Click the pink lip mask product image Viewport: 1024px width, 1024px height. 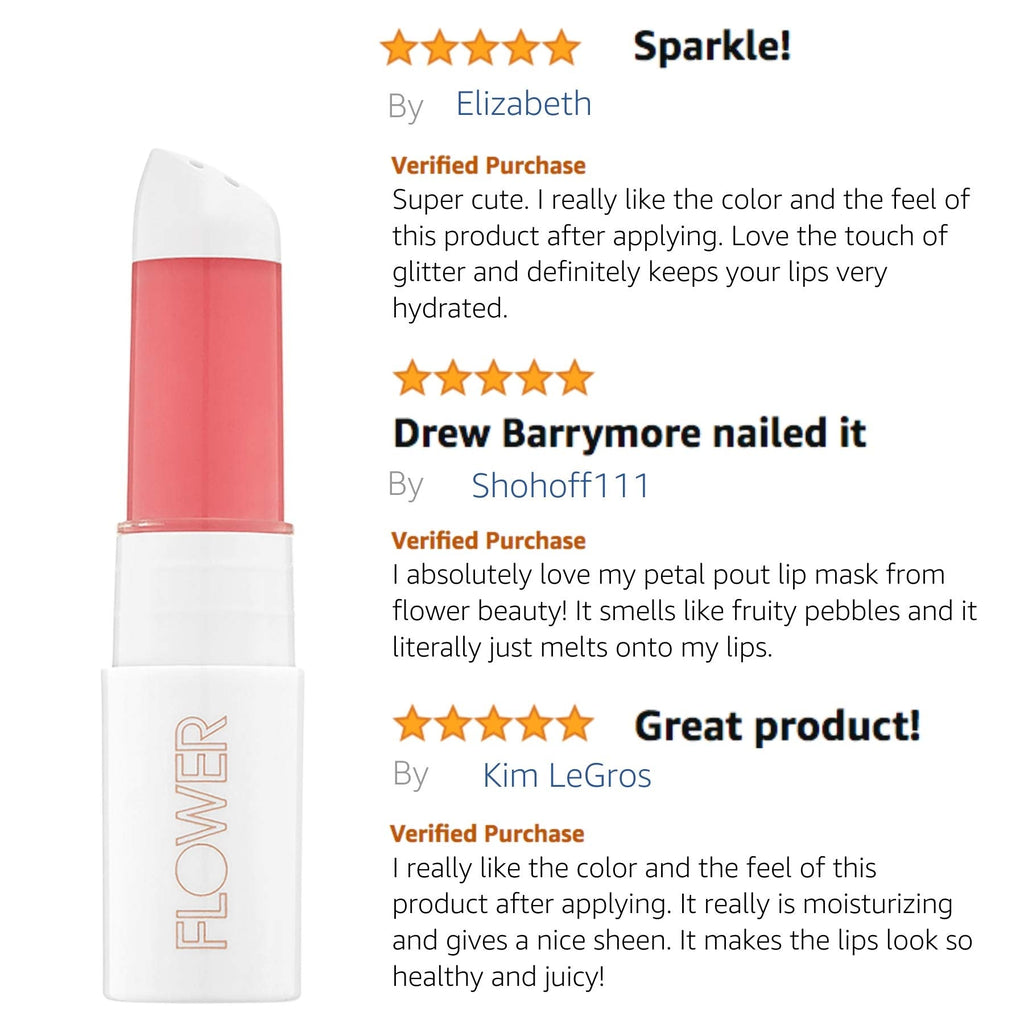click(203, 575)
